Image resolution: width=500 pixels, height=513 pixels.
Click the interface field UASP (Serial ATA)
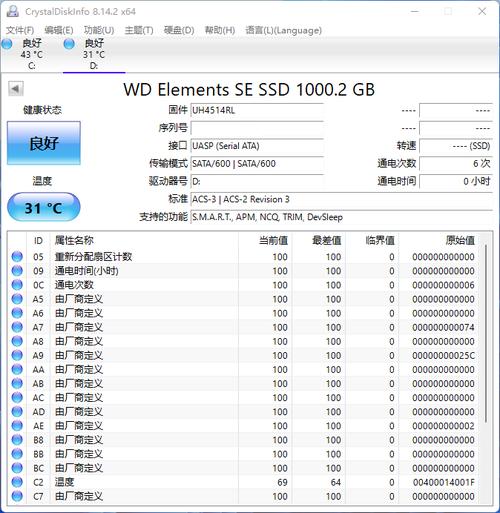coord(257,146)
